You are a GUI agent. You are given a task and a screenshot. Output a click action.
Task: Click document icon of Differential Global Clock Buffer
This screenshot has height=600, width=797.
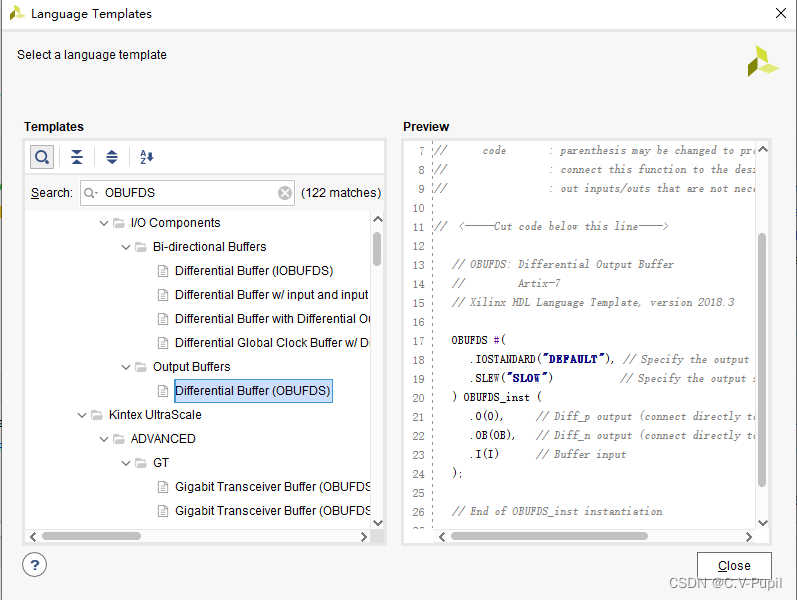pos(163,343)
